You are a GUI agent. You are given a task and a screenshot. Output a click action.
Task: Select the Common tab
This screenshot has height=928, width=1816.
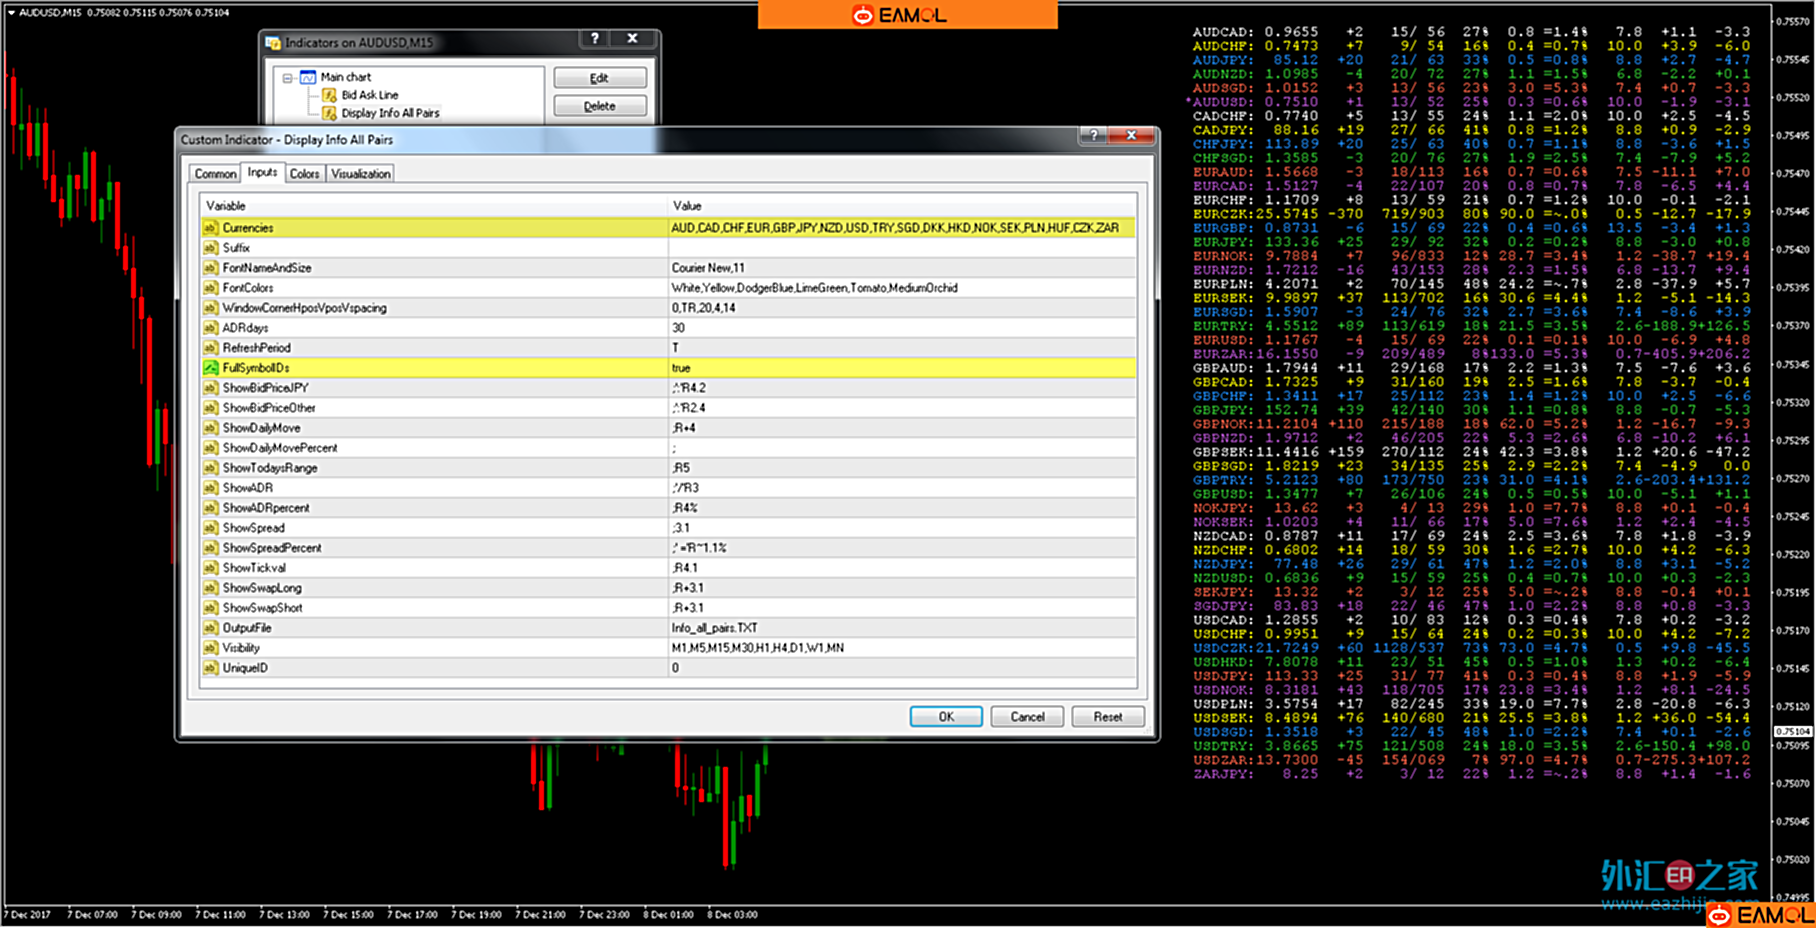(215, 174)
